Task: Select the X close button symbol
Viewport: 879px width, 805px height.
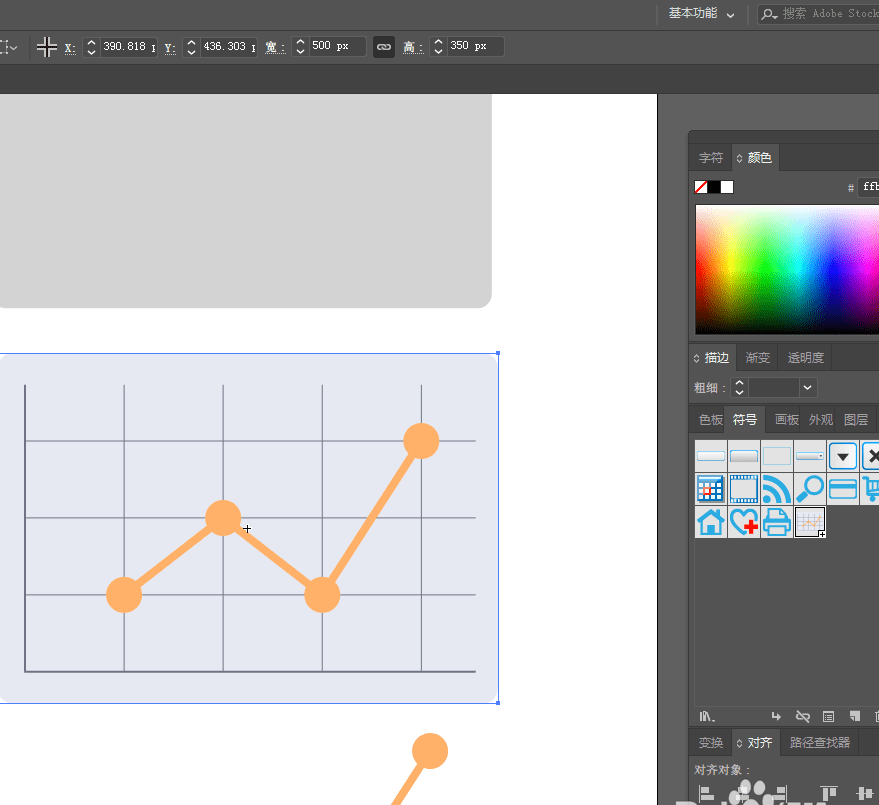Action: (x=871, y=456)
